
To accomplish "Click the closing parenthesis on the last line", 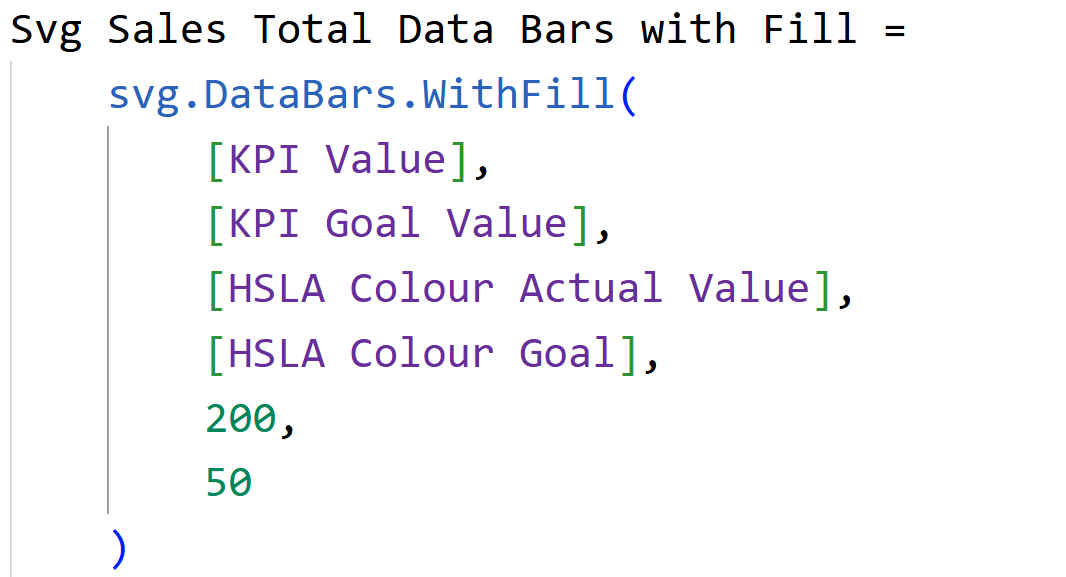I will coord(120,548).
